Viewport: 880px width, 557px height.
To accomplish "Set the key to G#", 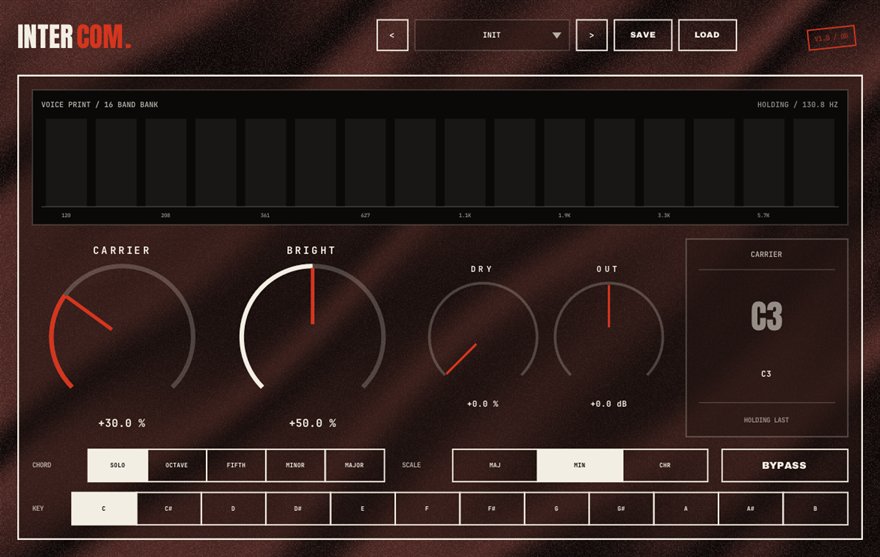I will tap(621, 509).
